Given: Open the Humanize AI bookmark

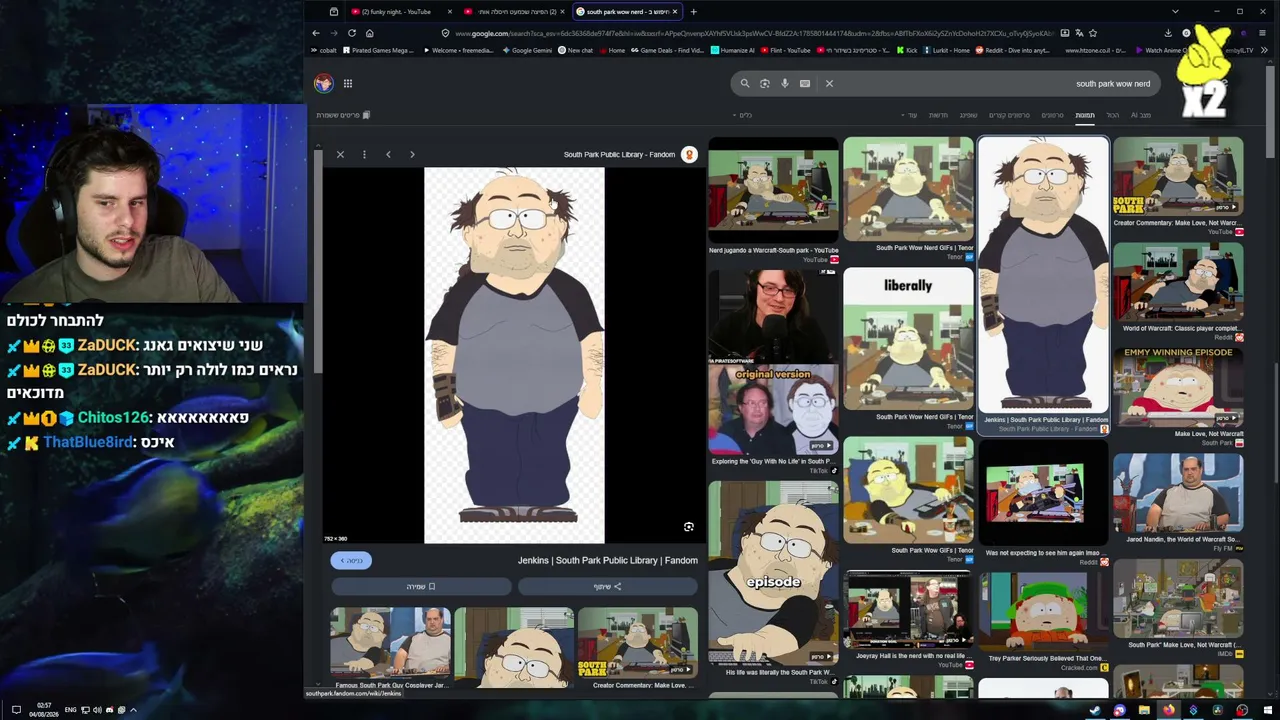Looking at the screenshot, I should (x=733, y=50).
